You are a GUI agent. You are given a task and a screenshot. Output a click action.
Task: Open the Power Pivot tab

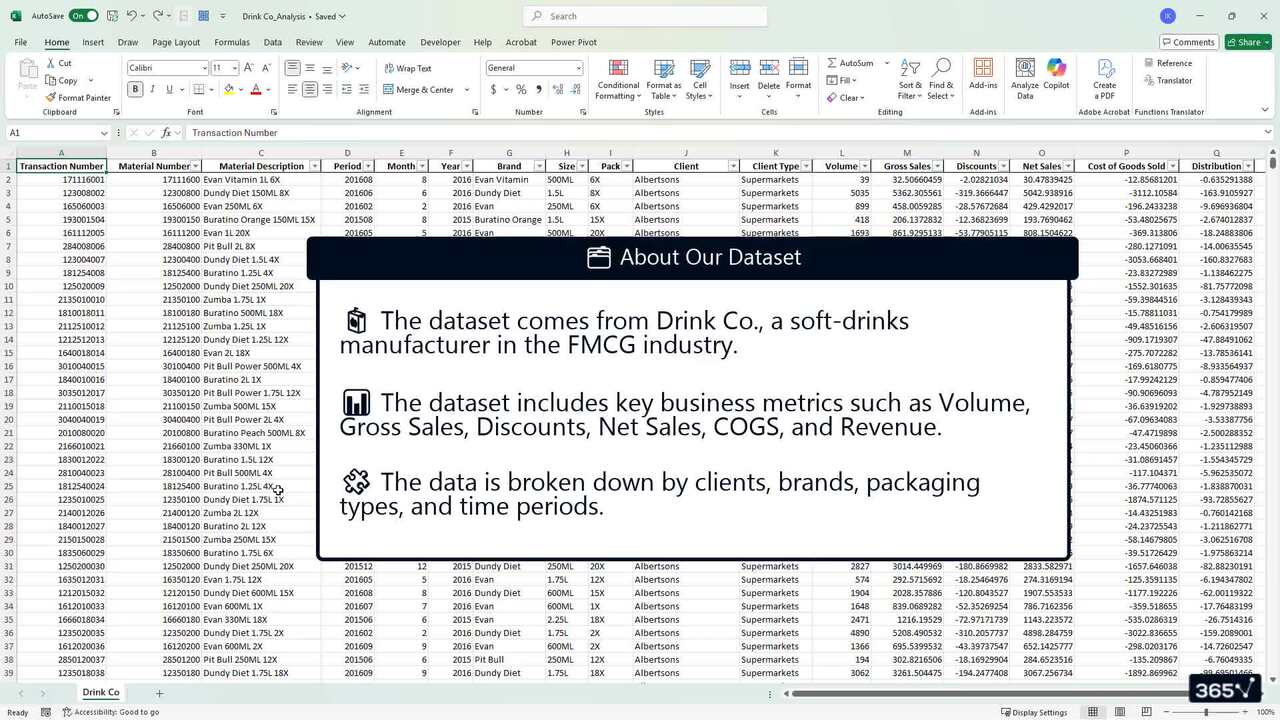tap(573, 43)
